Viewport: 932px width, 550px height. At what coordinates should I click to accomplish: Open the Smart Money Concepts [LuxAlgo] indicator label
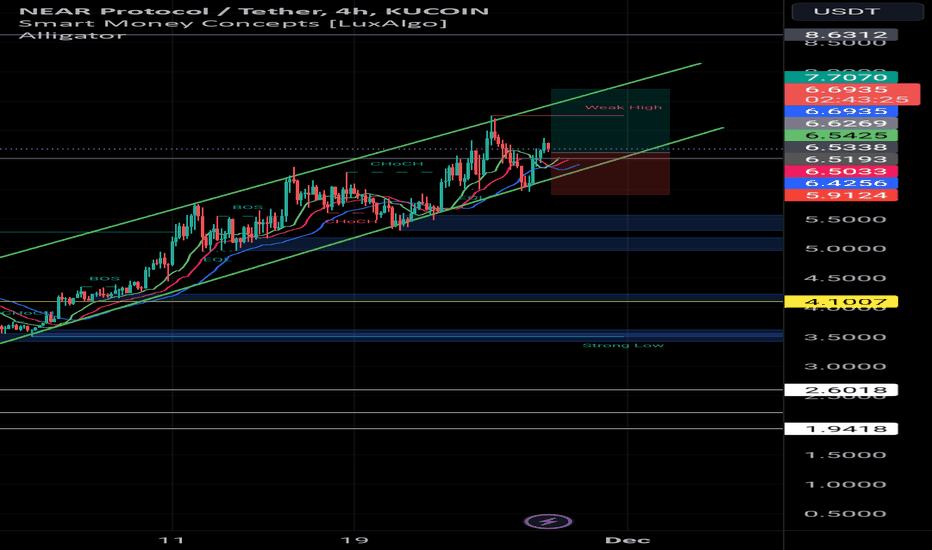[x=232, y=23]
